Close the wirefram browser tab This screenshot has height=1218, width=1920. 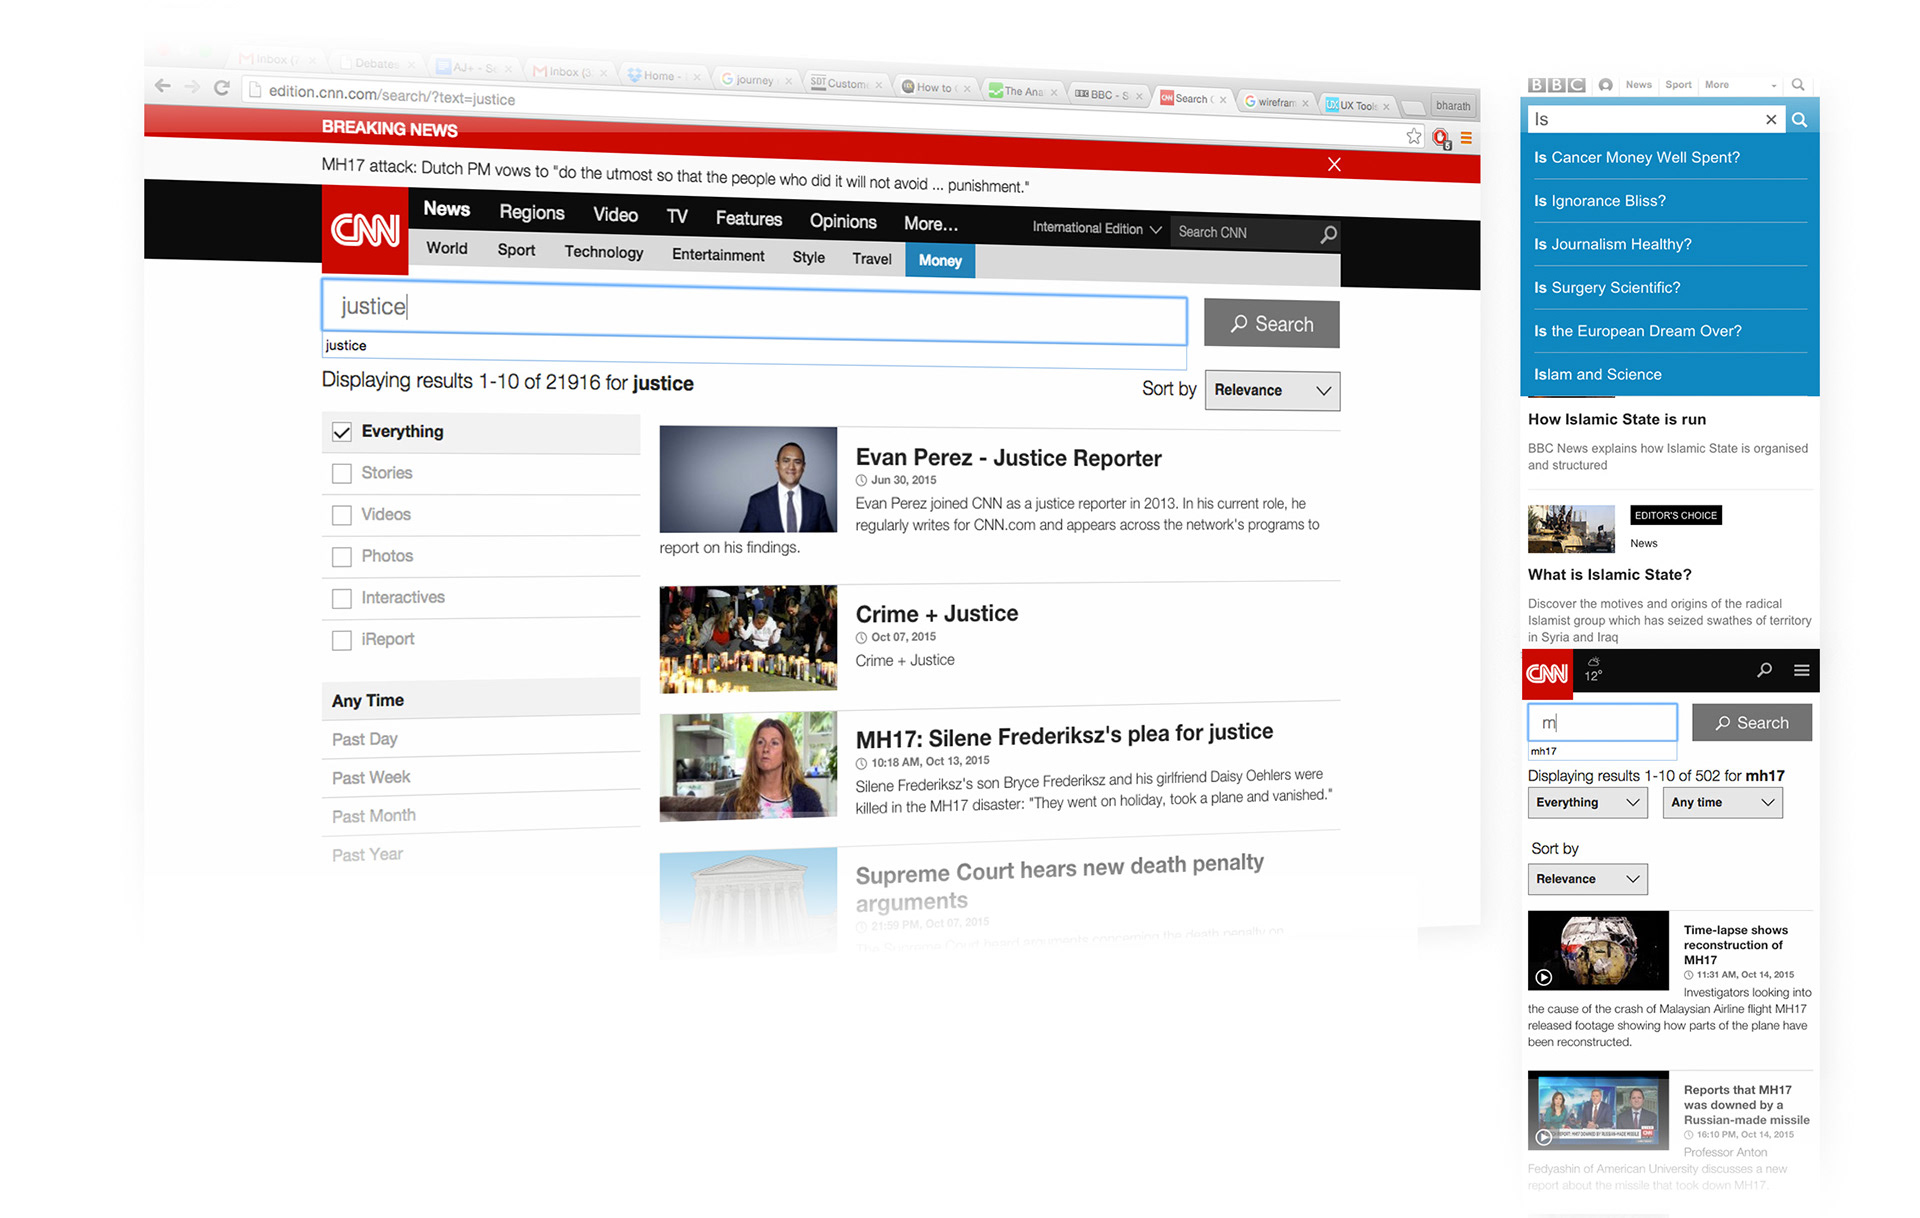coord(1305,103)
